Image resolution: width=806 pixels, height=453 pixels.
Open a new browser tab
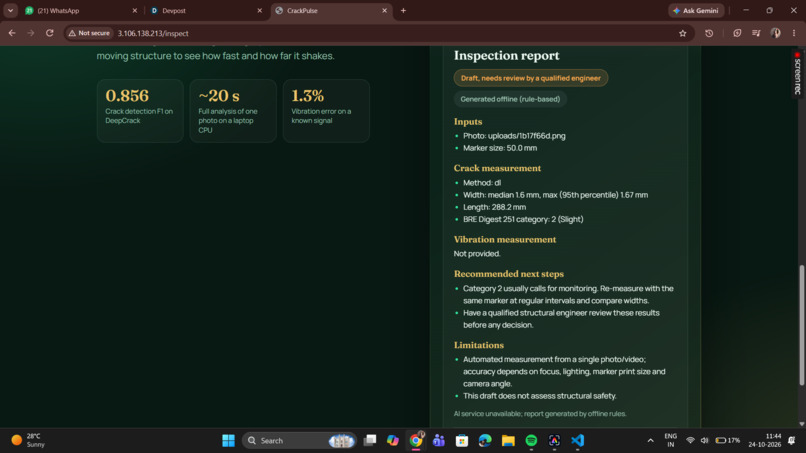403,10
